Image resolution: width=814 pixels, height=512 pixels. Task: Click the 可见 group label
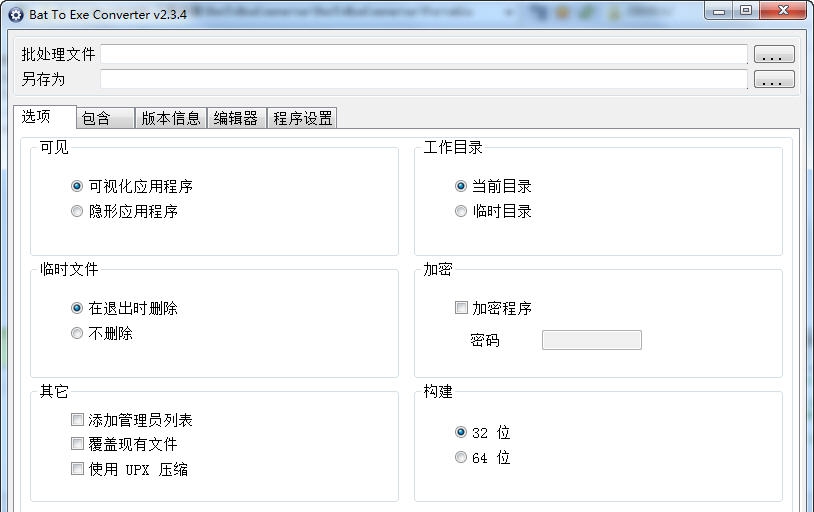point(54,147)
